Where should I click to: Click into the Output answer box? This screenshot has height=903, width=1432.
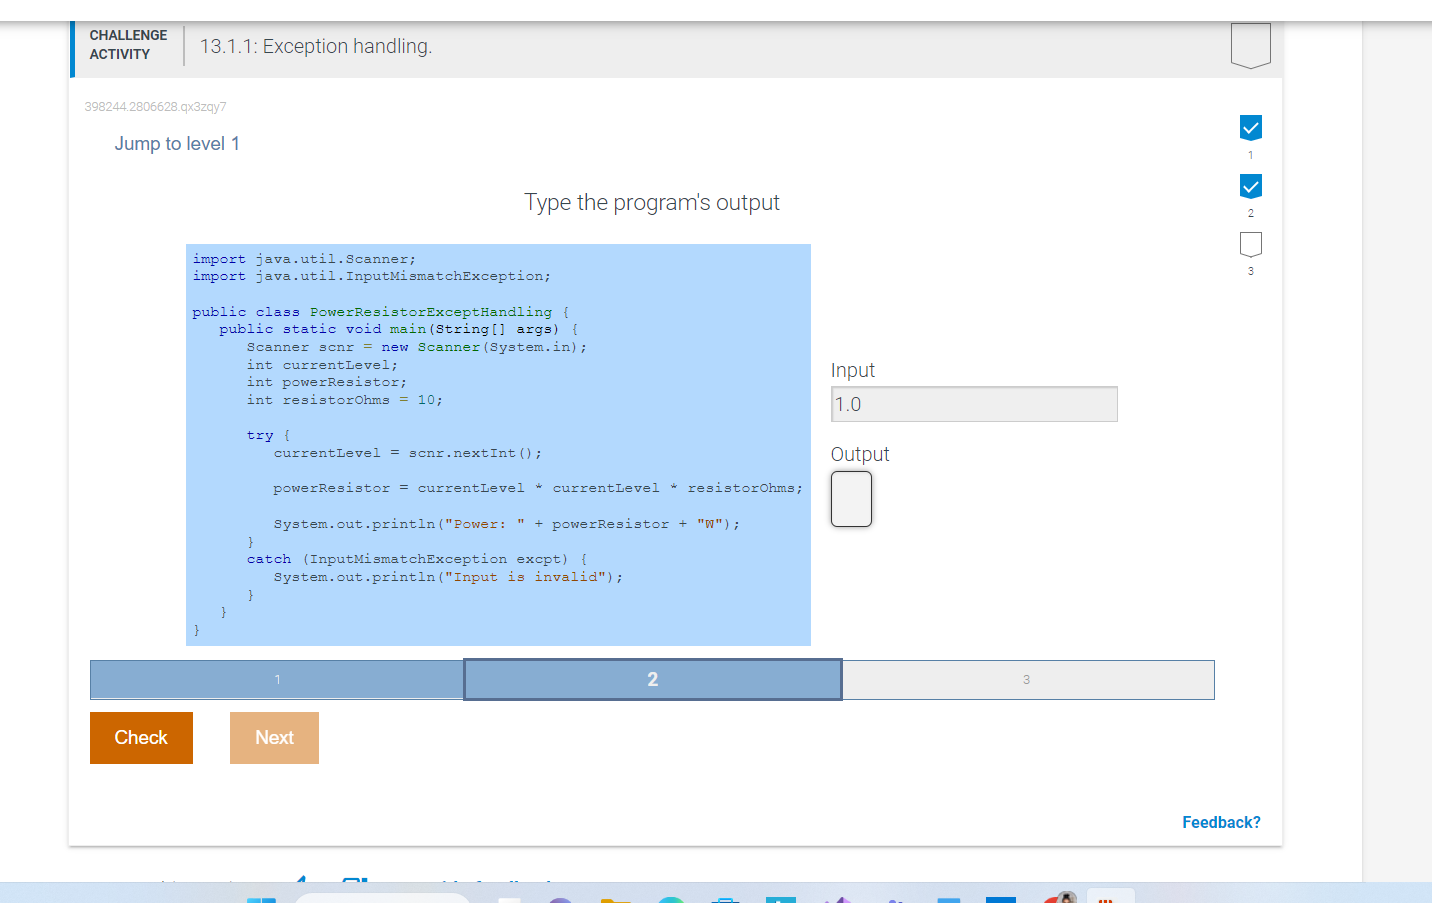[851, 499]
